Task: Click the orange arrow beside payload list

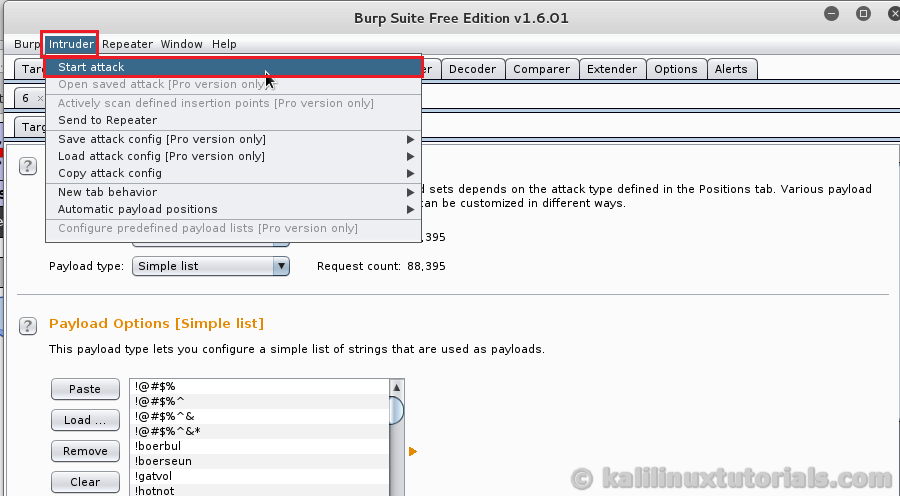Action: [x=412, y=452]
